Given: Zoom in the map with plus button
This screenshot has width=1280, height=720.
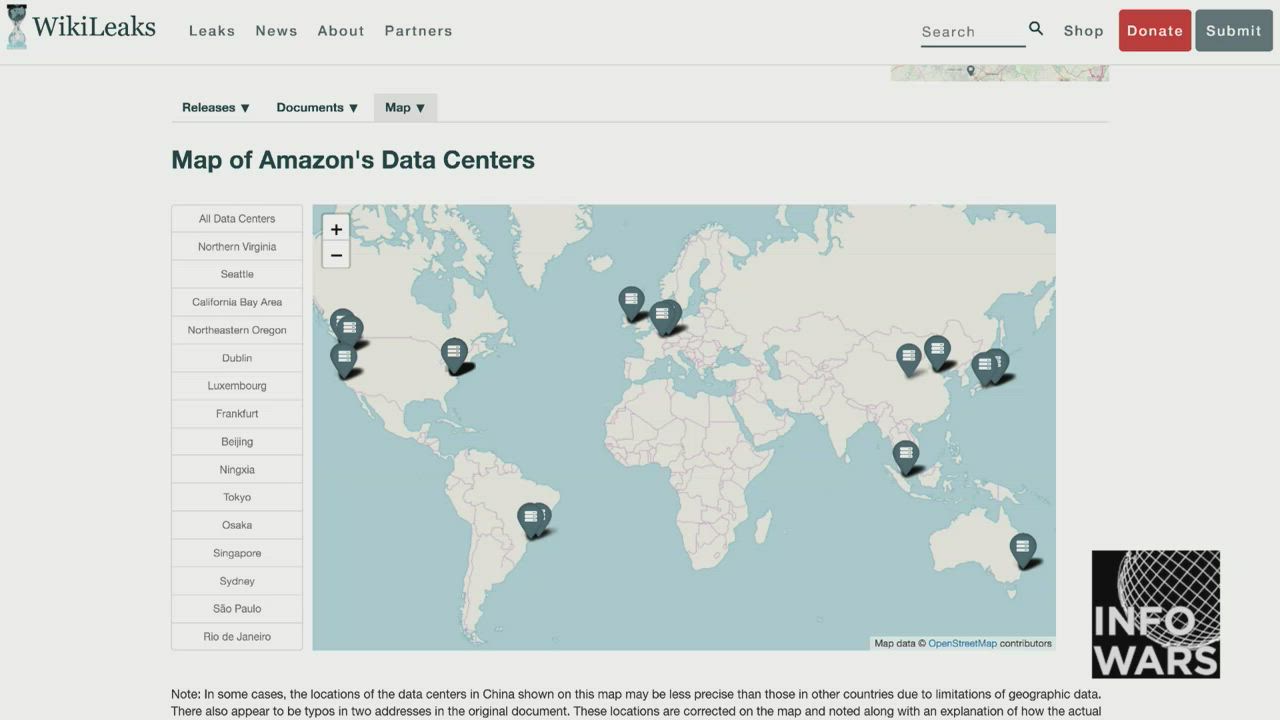Looking at the screenshot, I should coord(336,229).
